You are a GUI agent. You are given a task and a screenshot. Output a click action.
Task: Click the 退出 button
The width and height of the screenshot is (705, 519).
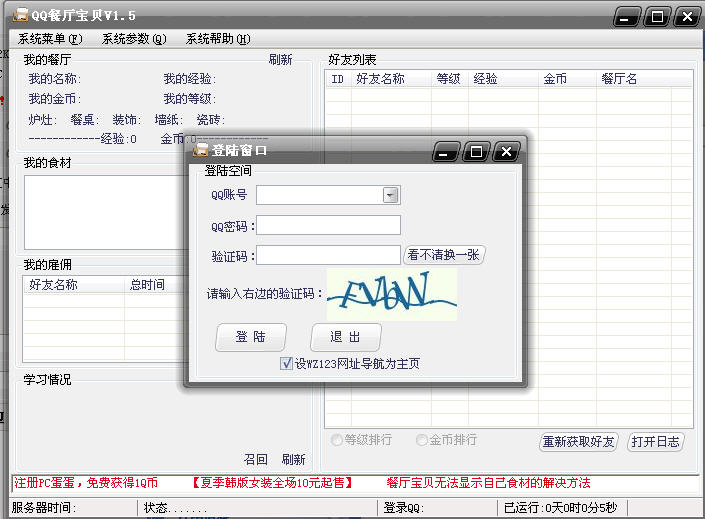click(x=346, y=337)
